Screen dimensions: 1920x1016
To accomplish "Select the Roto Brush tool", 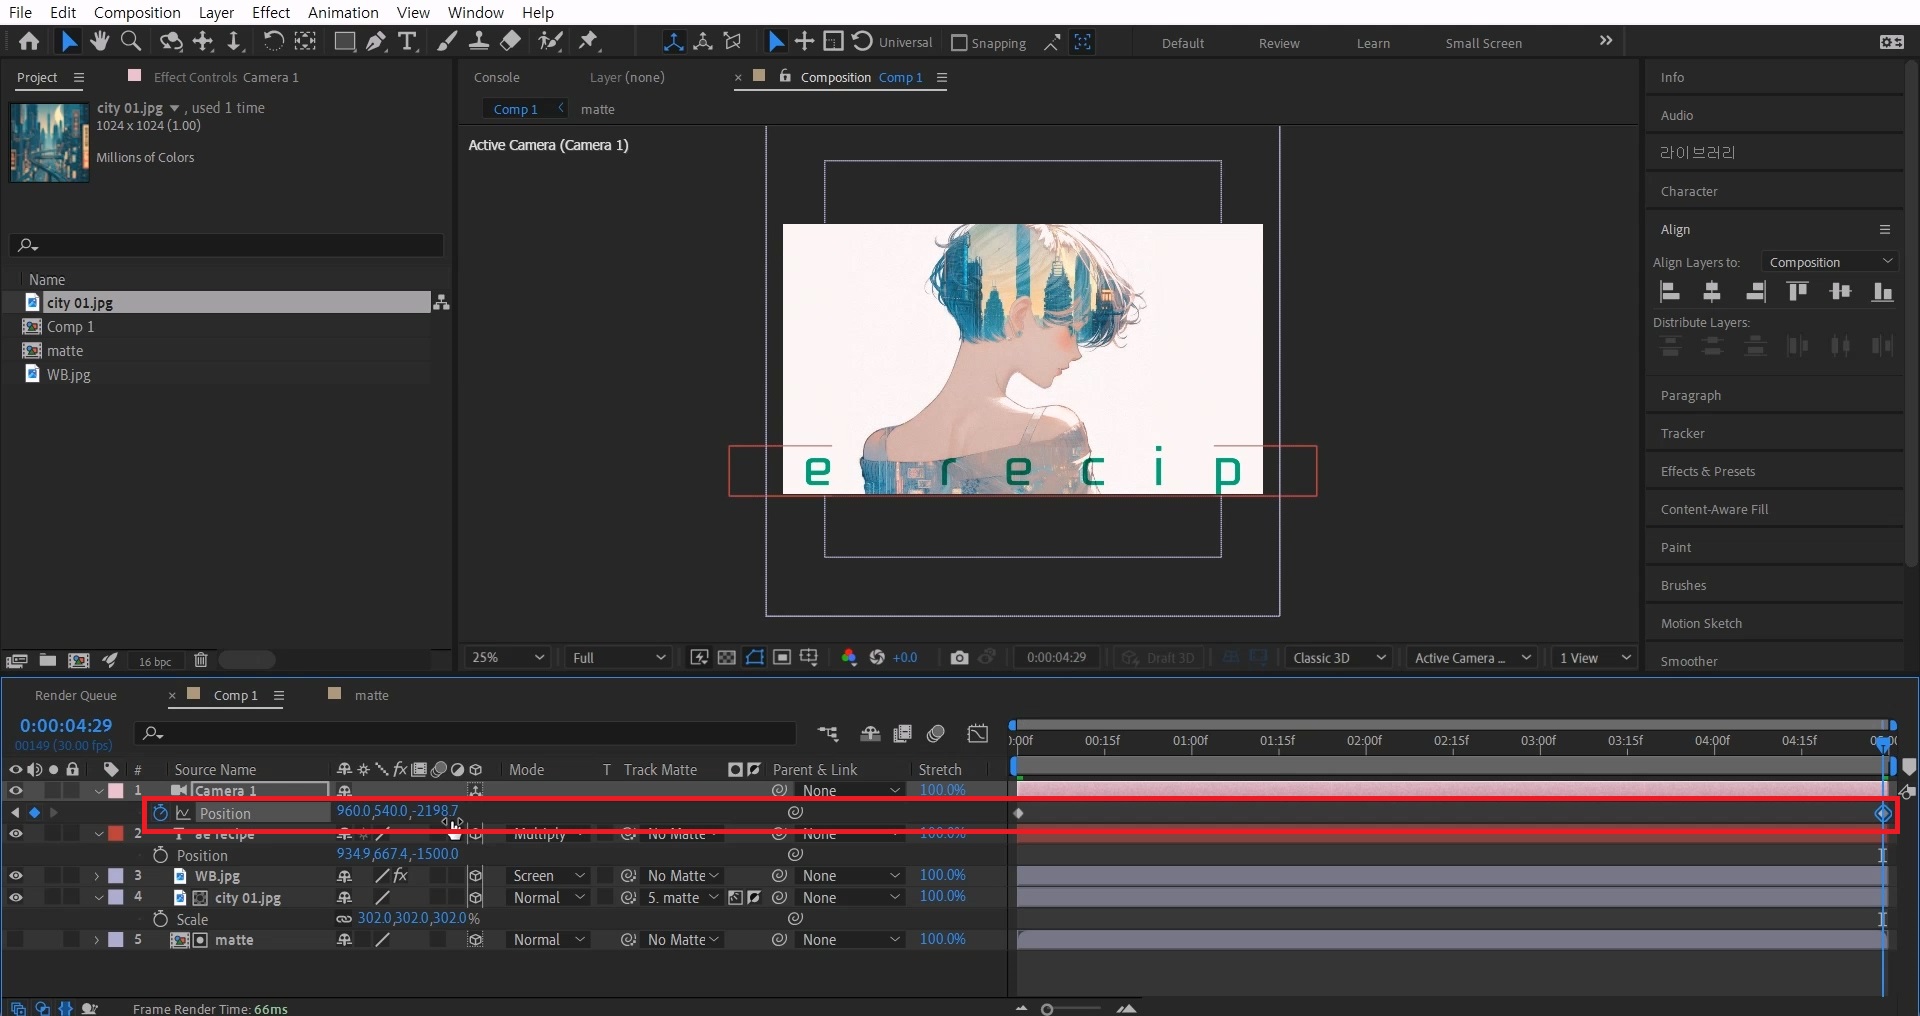I will tap(550, 41).
